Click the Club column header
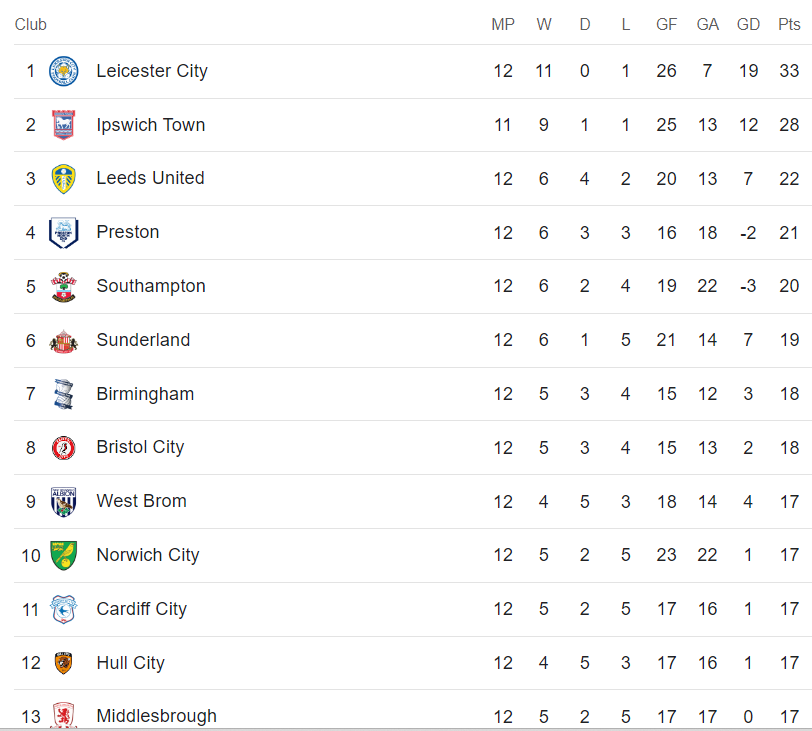This screenshot has width=812, height=731. point(31,24)
